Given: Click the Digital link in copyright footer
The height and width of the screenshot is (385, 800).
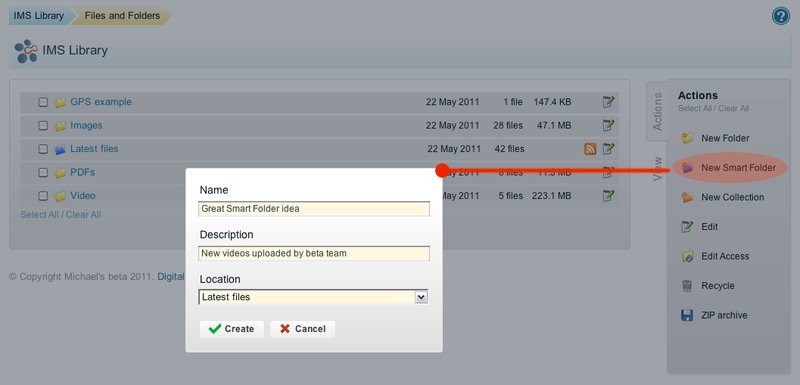Looking at the screenshot, I should click(x=171, y=277).
